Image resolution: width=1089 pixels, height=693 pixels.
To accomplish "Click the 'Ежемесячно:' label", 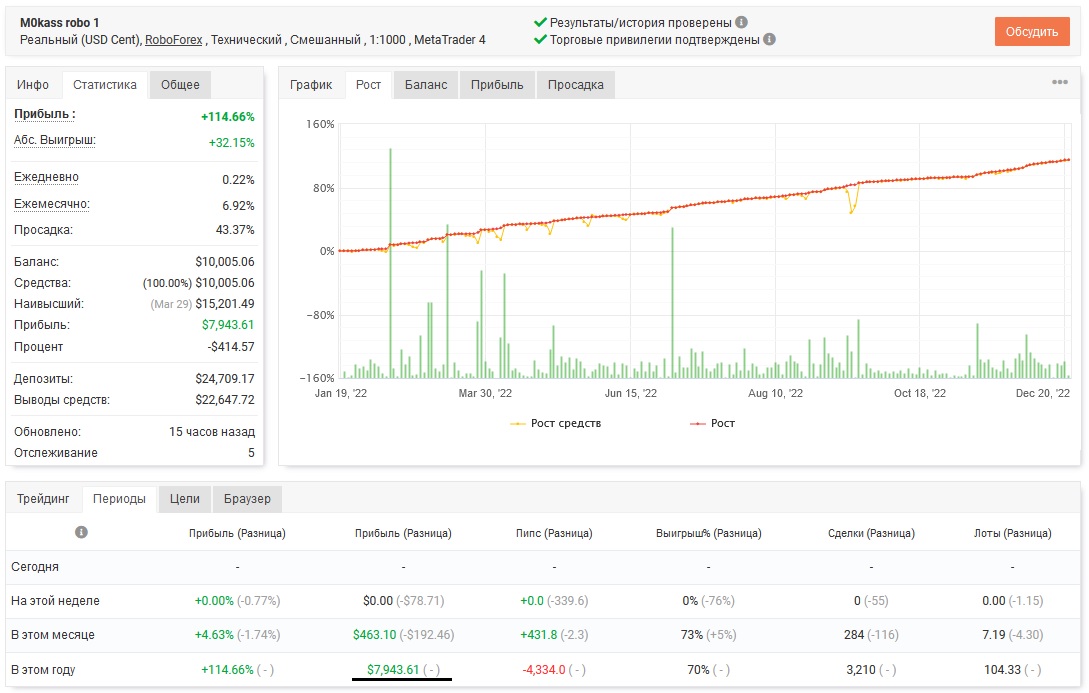I will coord(52,204).
